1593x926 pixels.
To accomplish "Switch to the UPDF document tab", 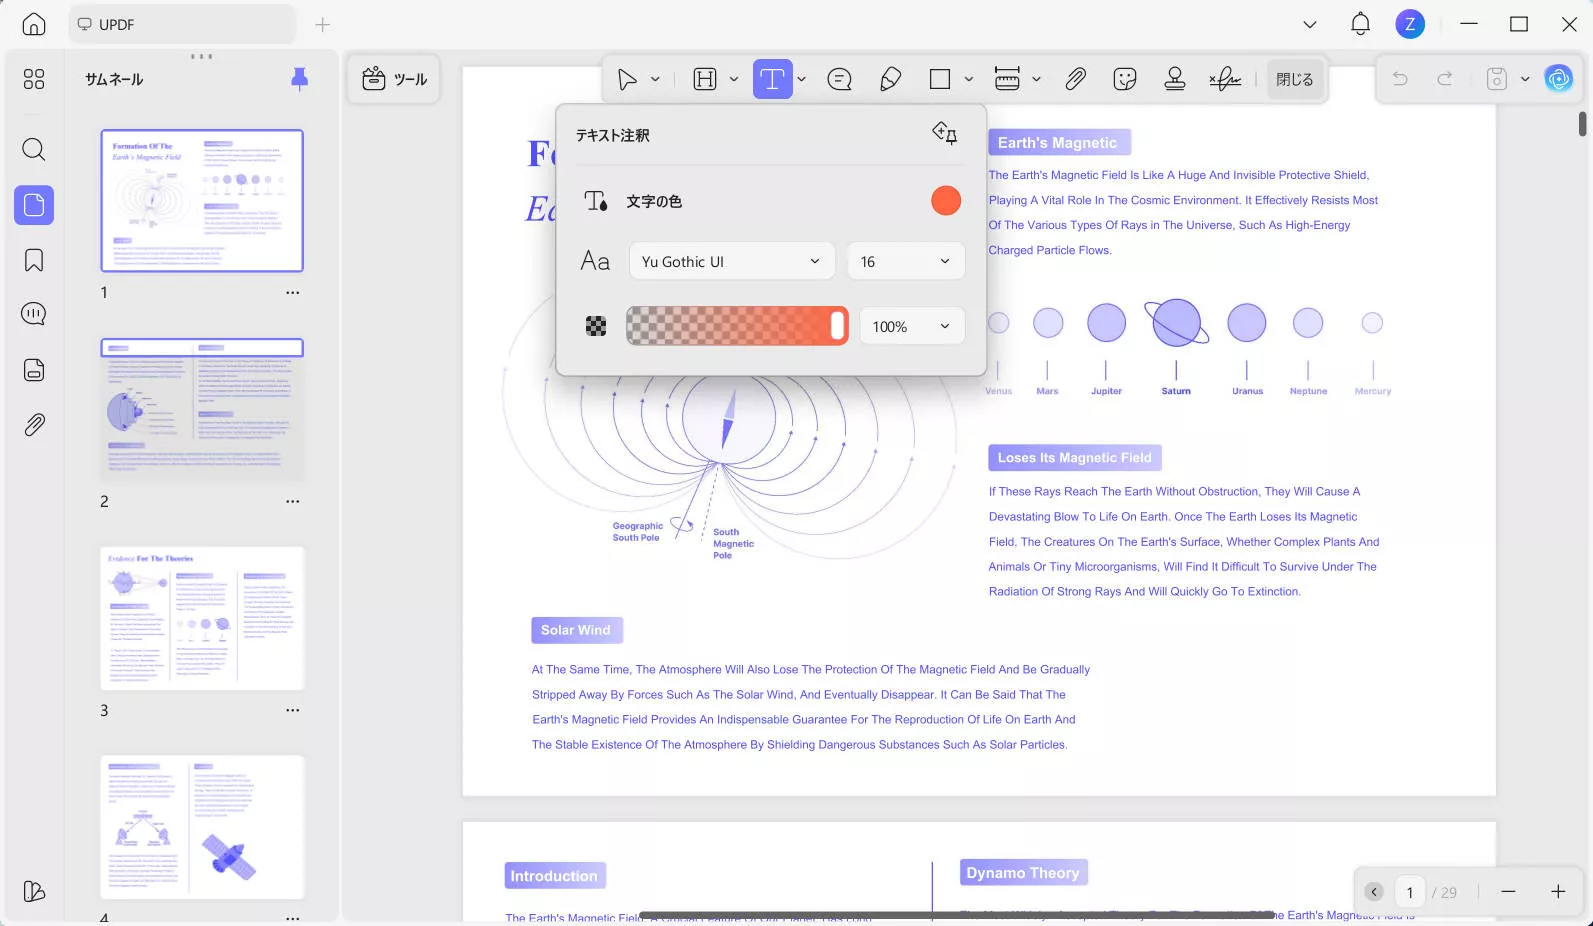I will [182, 24].
